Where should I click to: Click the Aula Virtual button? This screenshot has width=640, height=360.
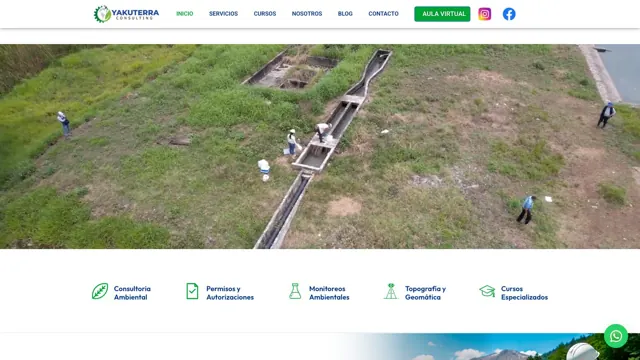[442, 14]
